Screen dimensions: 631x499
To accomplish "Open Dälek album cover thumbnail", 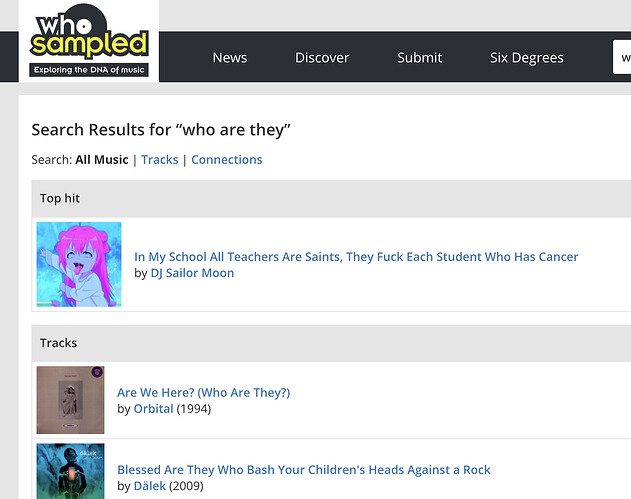I will [x=70, y=471].
